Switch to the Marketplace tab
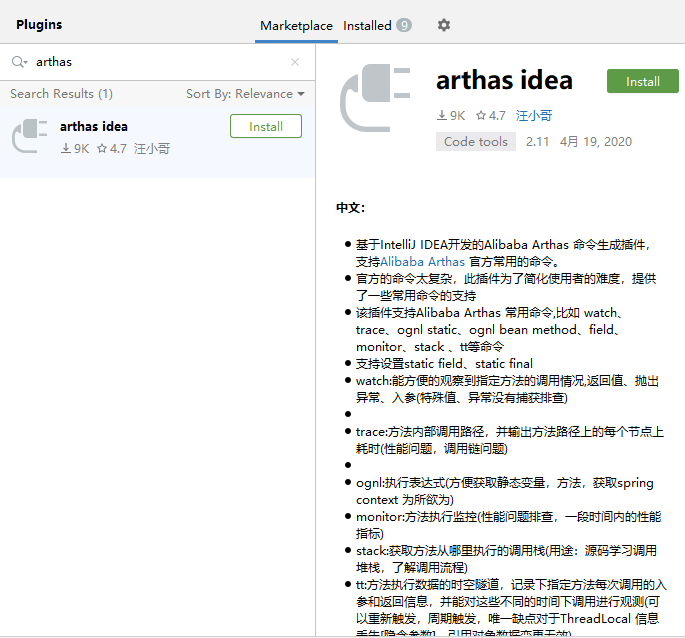Image resolution: width=685 pixels, height=638 pixels. (296, 26)
